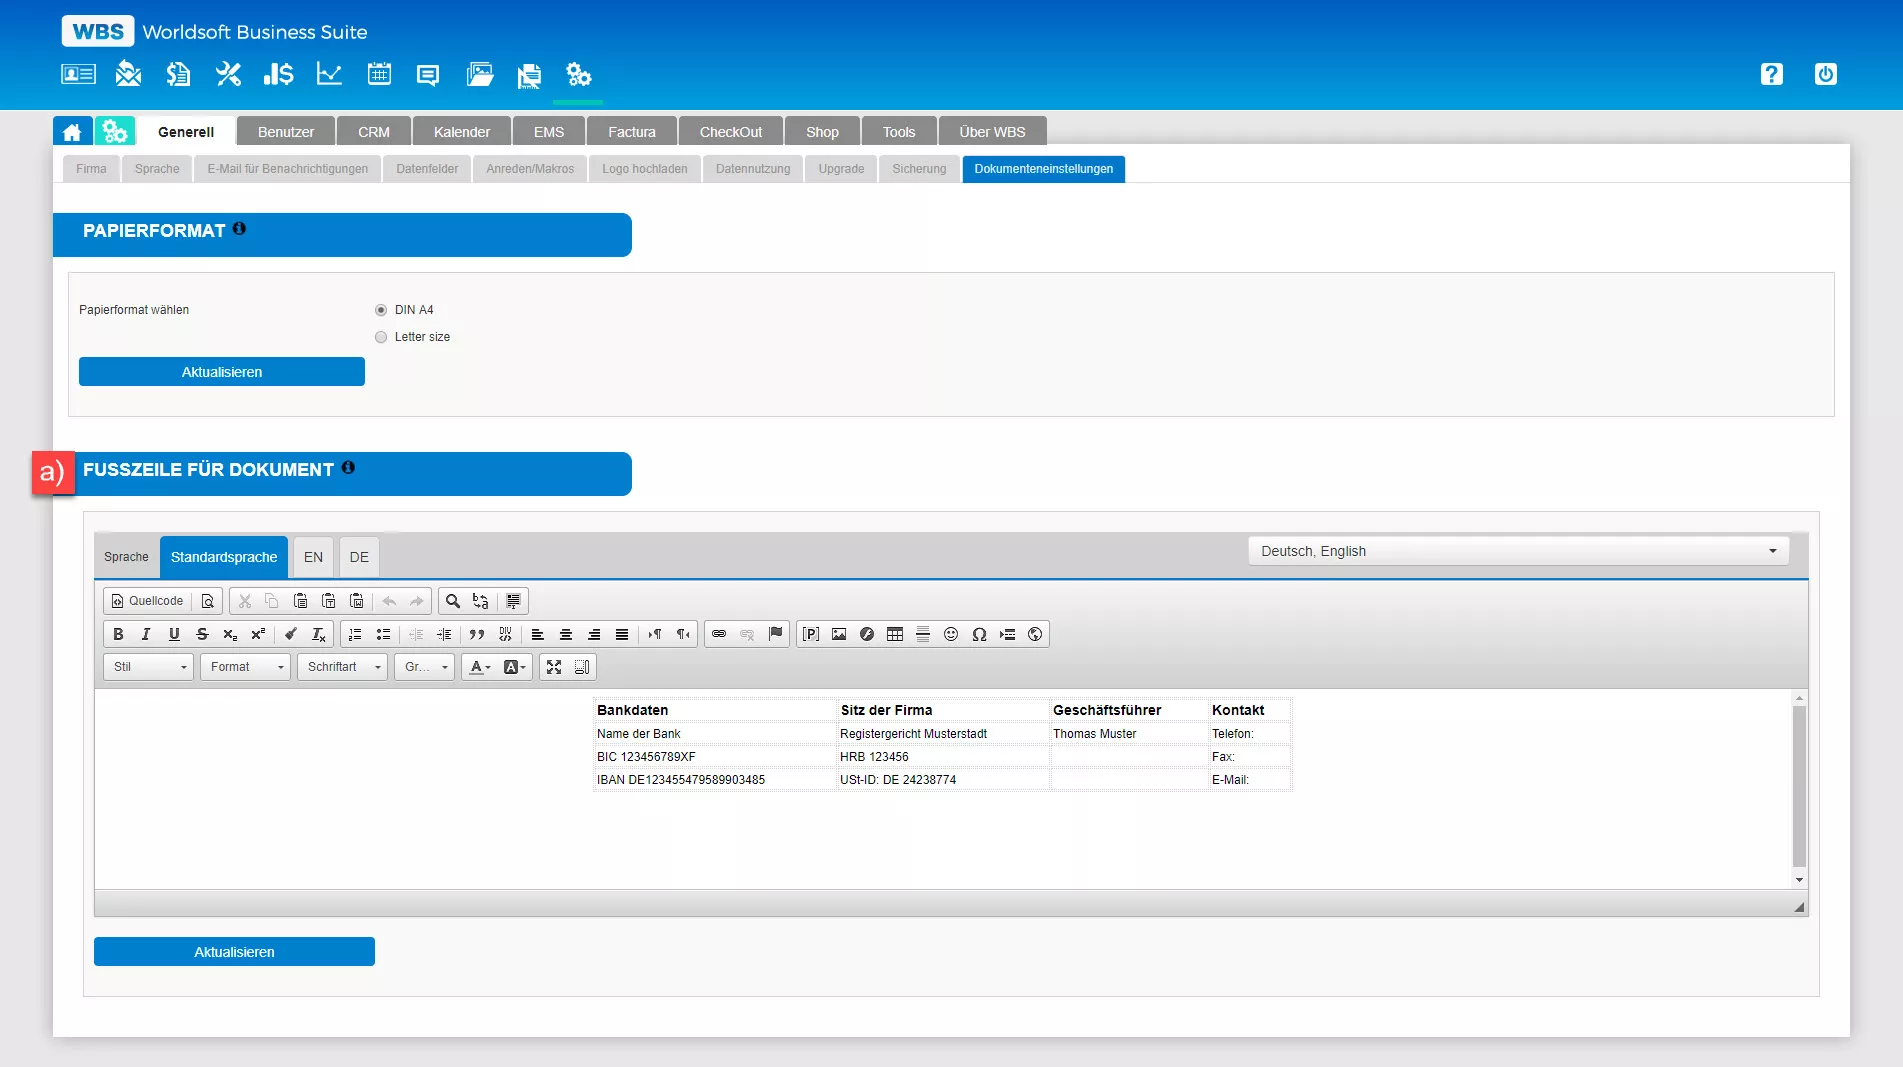Viewport: 1903px width, 1067px height.
Task: Toggle superscript formatting
Action: point(258,634)
